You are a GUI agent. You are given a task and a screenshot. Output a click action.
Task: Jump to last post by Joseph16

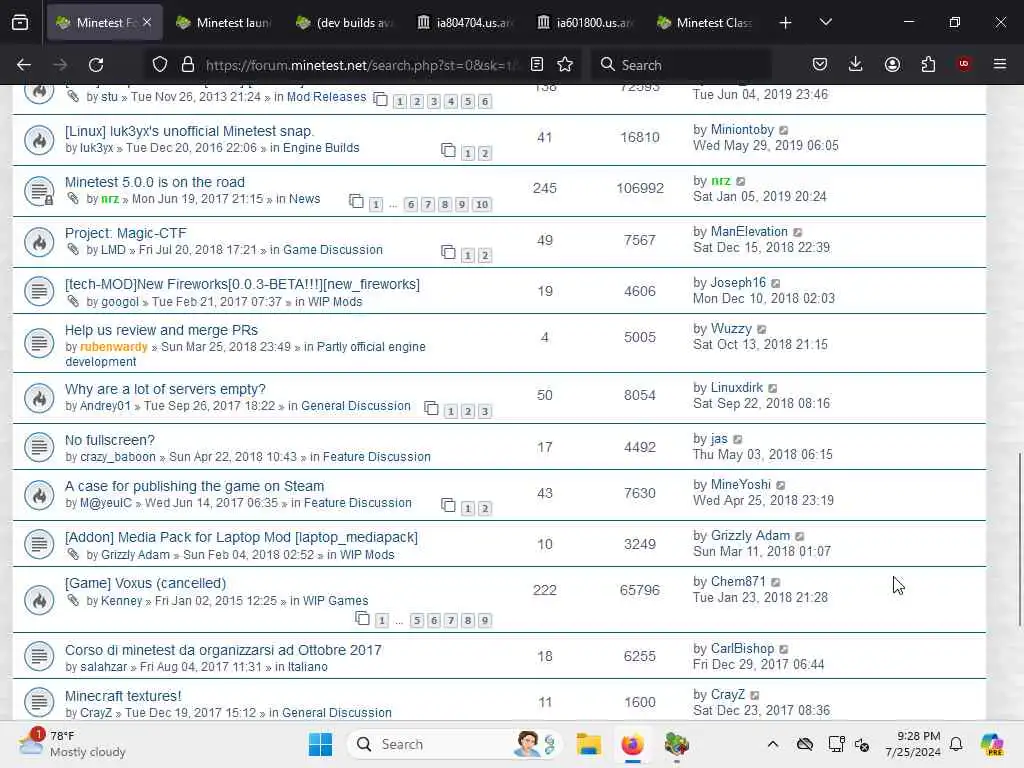click(x=776, y=283)
